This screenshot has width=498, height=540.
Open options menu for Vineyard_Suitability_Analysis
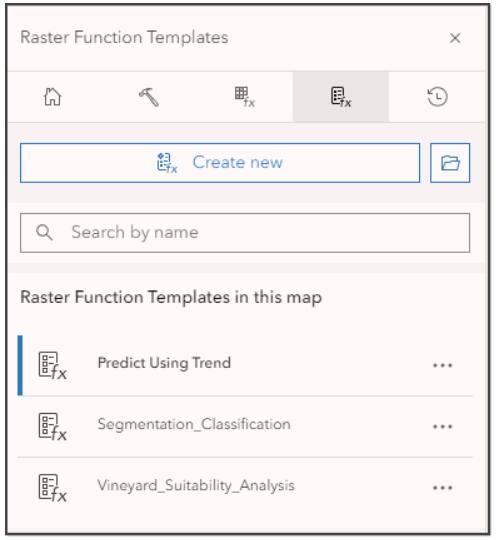click(442, 488)
